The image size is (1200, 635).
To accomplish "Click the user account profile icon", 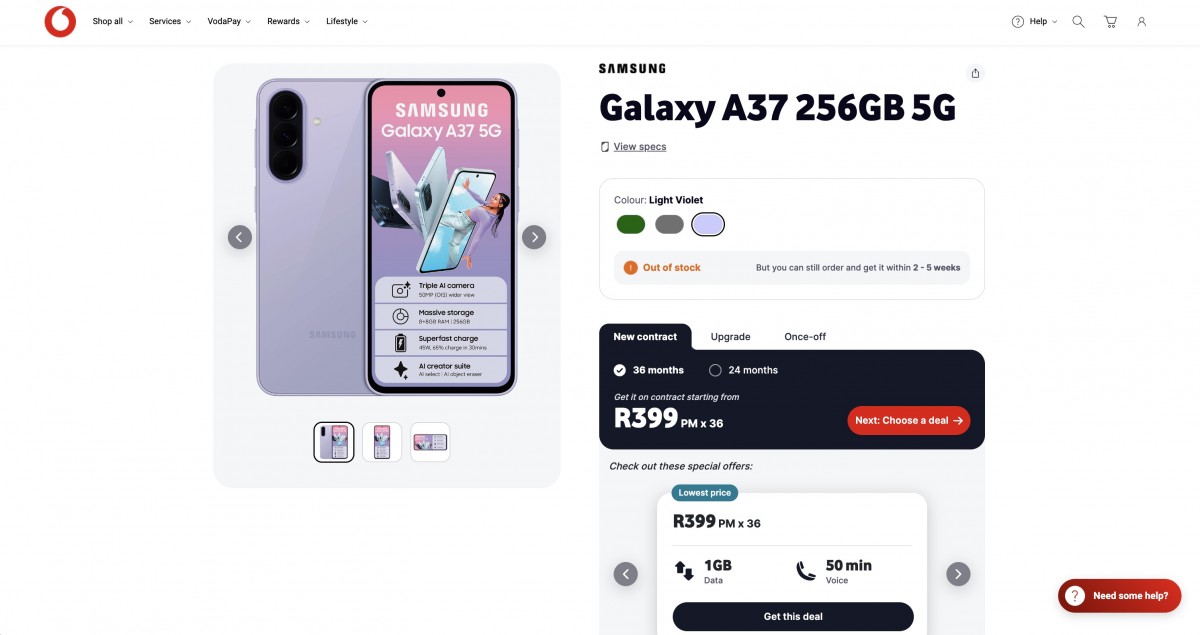I will [x=1141, y=21].
